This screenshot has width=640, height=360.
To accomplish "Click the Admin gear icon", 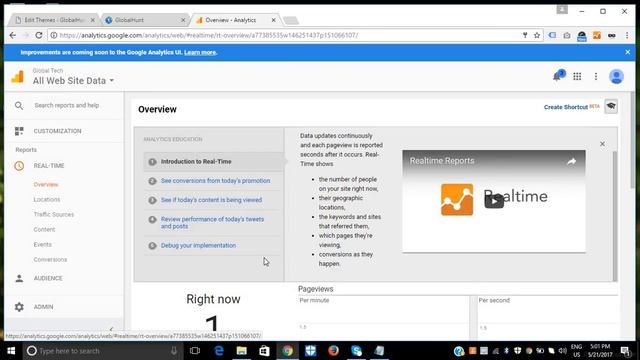I will click(19, 307).
